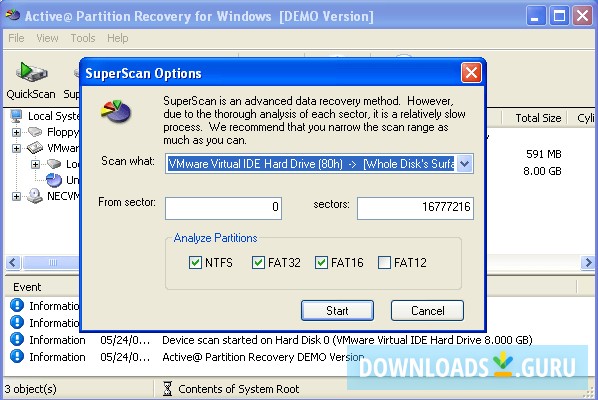
Task: Maximize the Active@ Partition Recovery window
Action: point(559,16)
